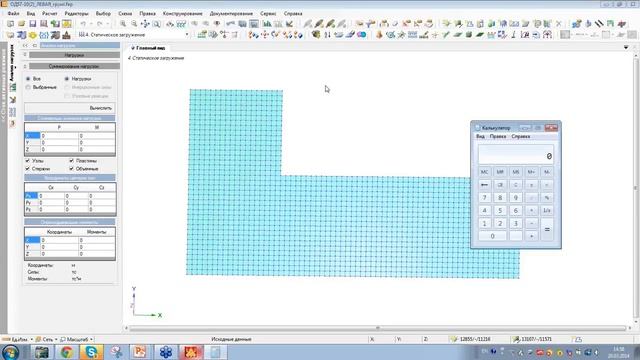640x360 pixels.
Task: Open the view tab list arrow at top right
Action: click(626, 48)
